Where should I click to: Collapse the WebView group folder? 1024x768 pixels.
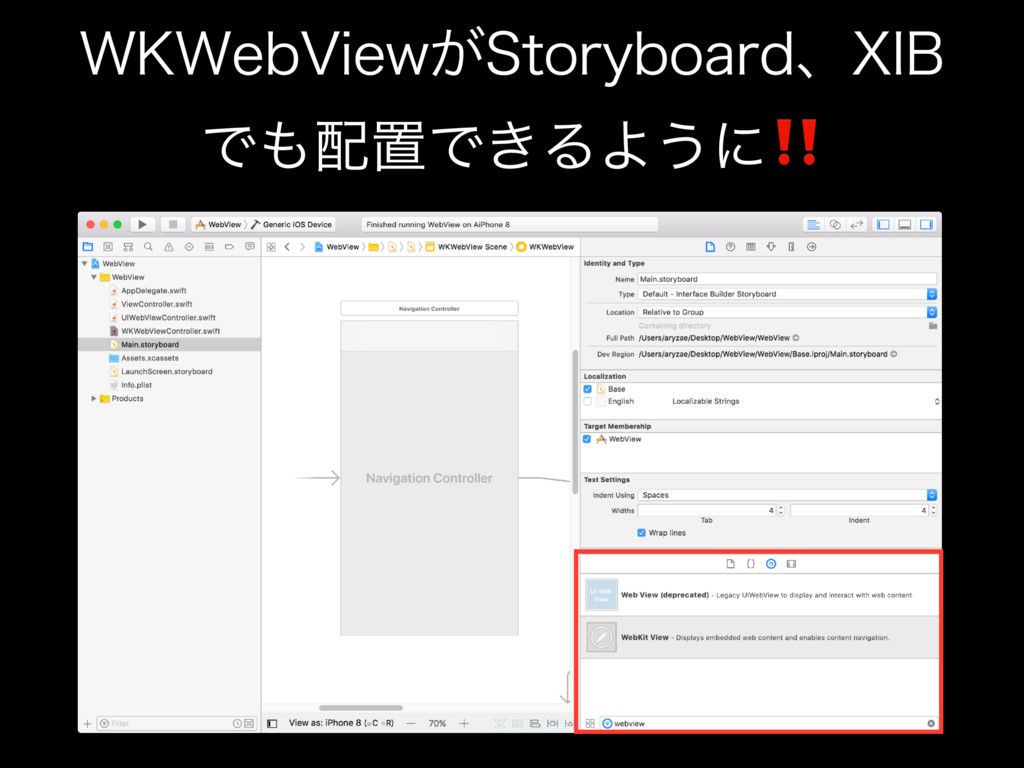pos(94,278)
